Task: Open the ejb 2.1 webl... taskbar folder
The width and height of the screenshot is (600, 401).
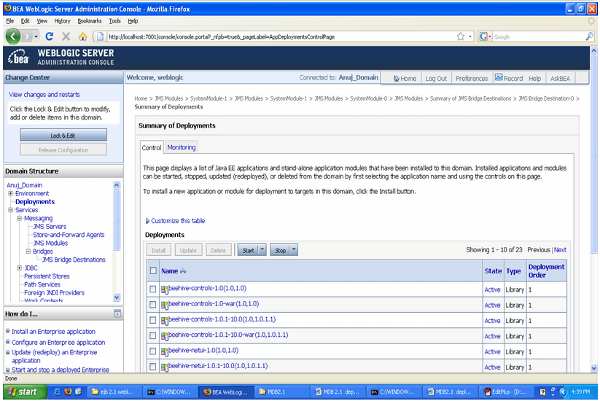Action: pyautogui.click(x=114, y=392)
